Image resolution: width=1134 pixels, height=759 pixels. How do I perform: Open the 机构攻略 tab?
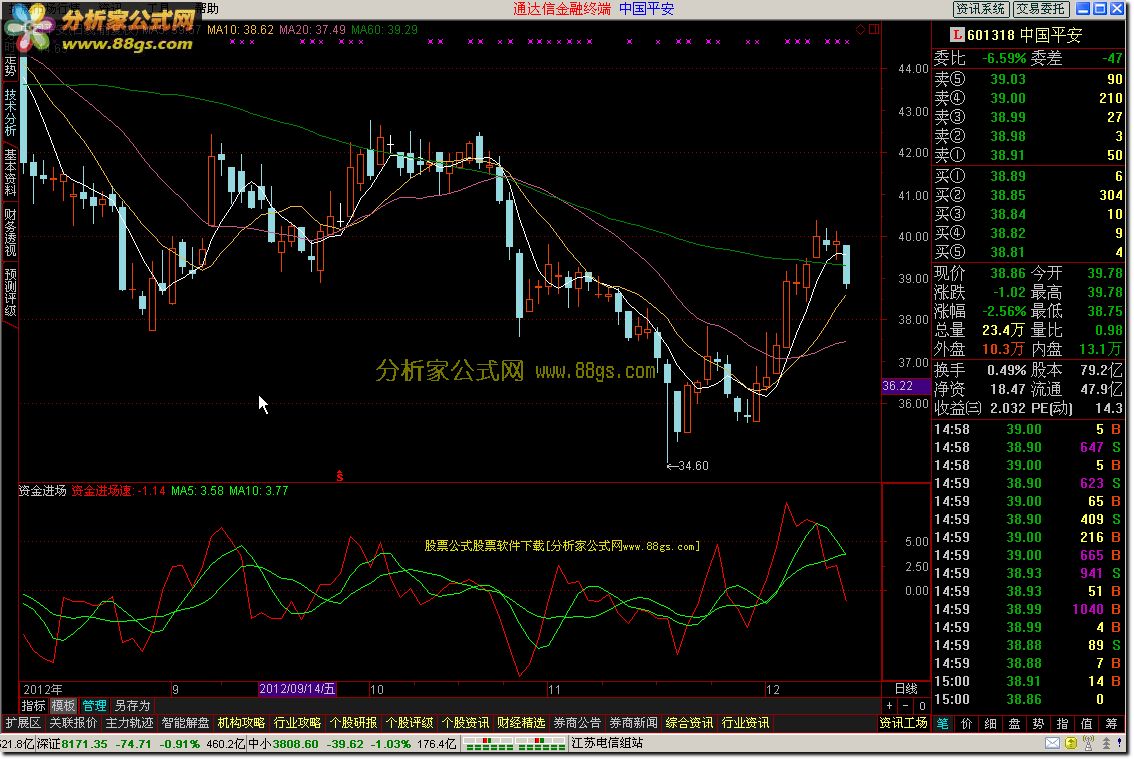click(241, 723)
